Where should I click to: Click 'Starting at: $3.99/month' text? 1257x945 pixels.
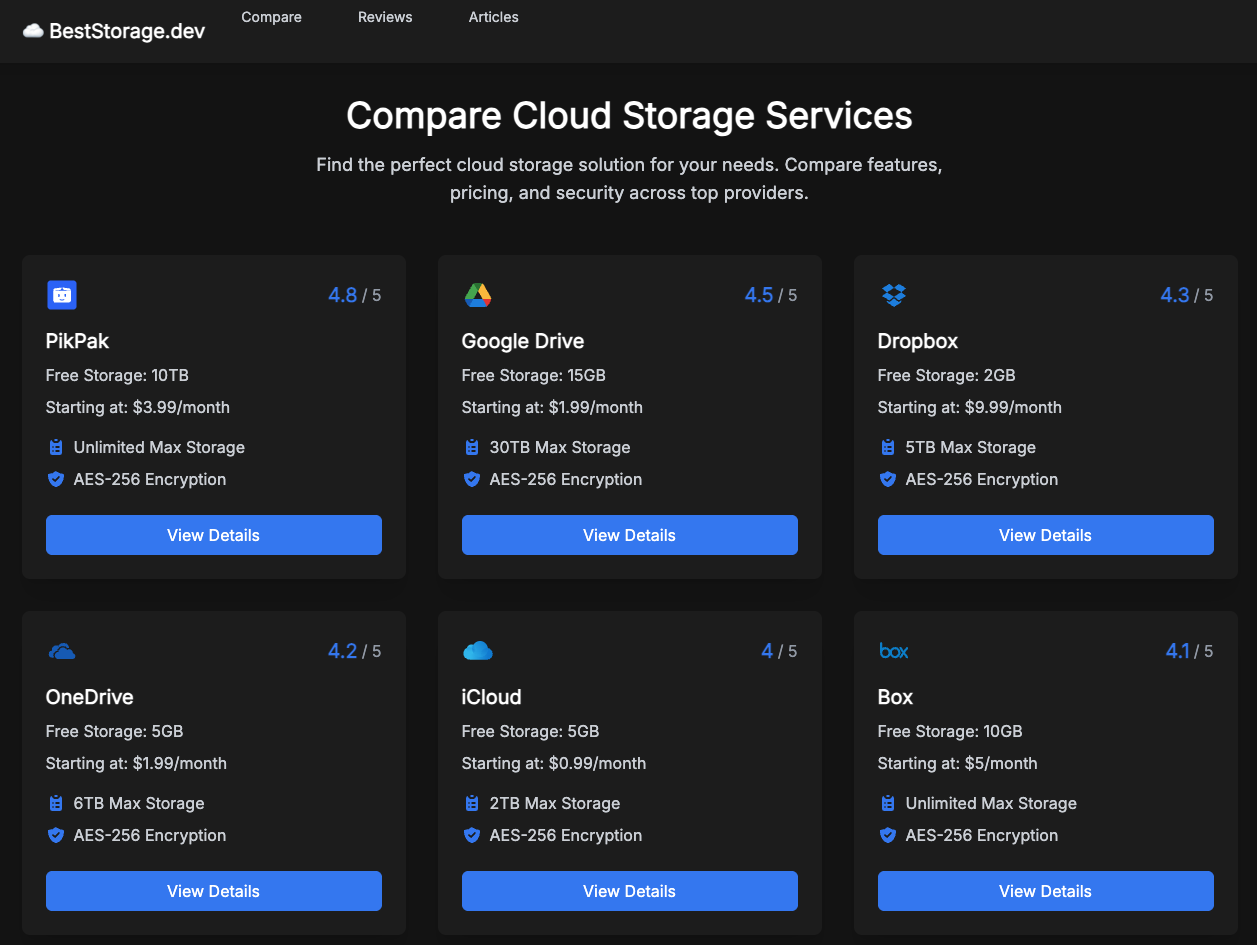point(138,407)
